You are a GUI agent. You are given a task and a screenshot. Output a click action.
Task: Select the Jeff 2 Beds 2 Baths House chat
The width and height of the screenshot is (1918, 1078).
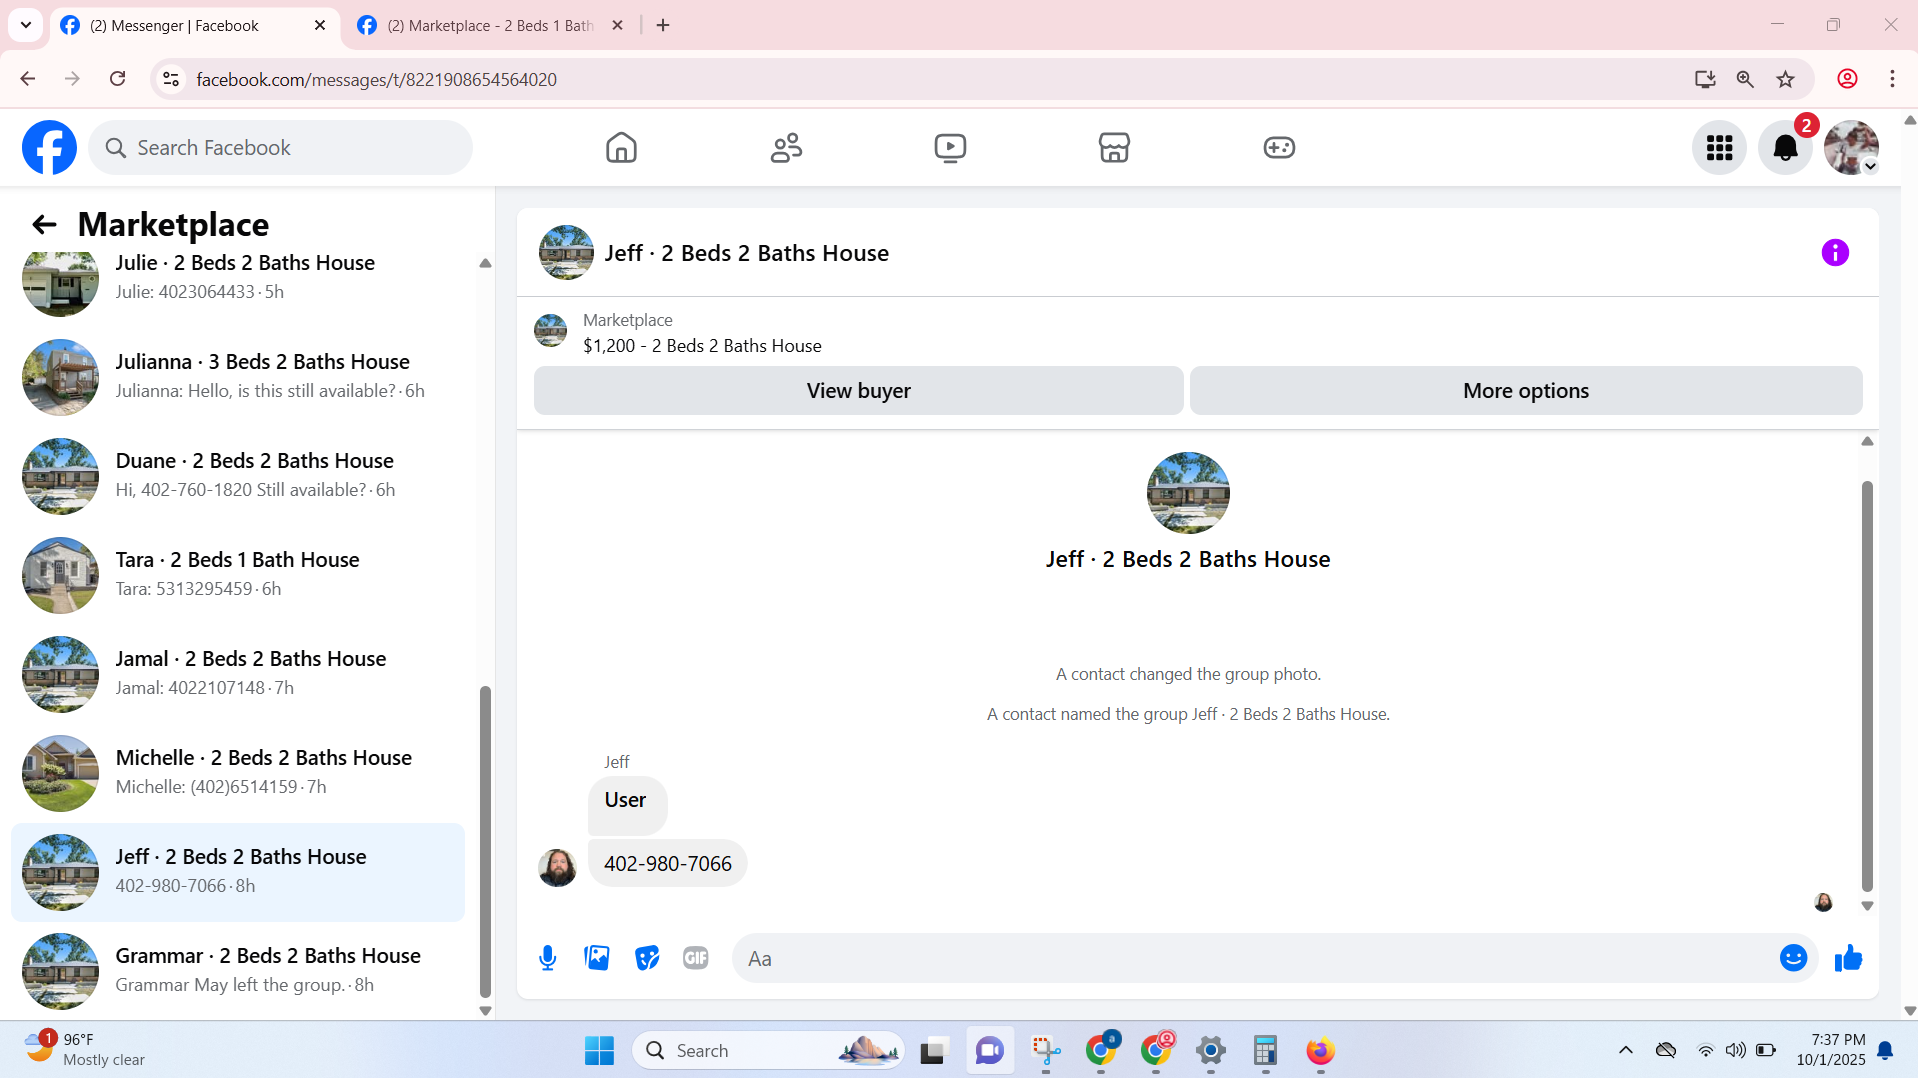pyautogui.click(x=238, y=871)
